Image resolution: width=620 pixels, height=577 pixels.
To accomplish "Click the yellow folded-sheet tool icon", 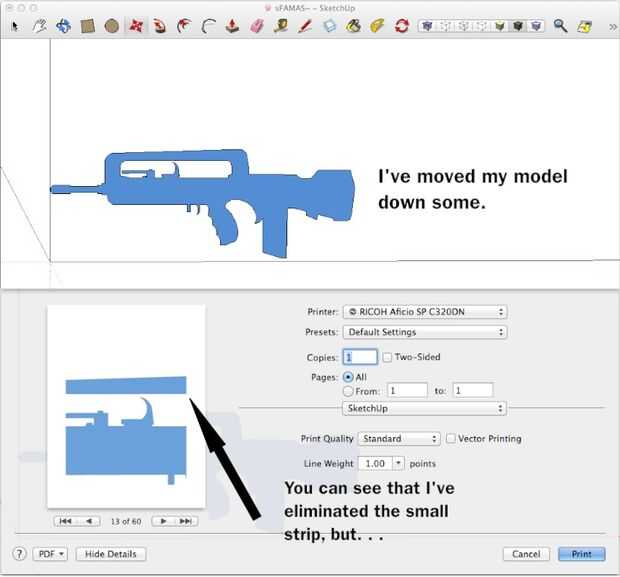I will point(378,26).
